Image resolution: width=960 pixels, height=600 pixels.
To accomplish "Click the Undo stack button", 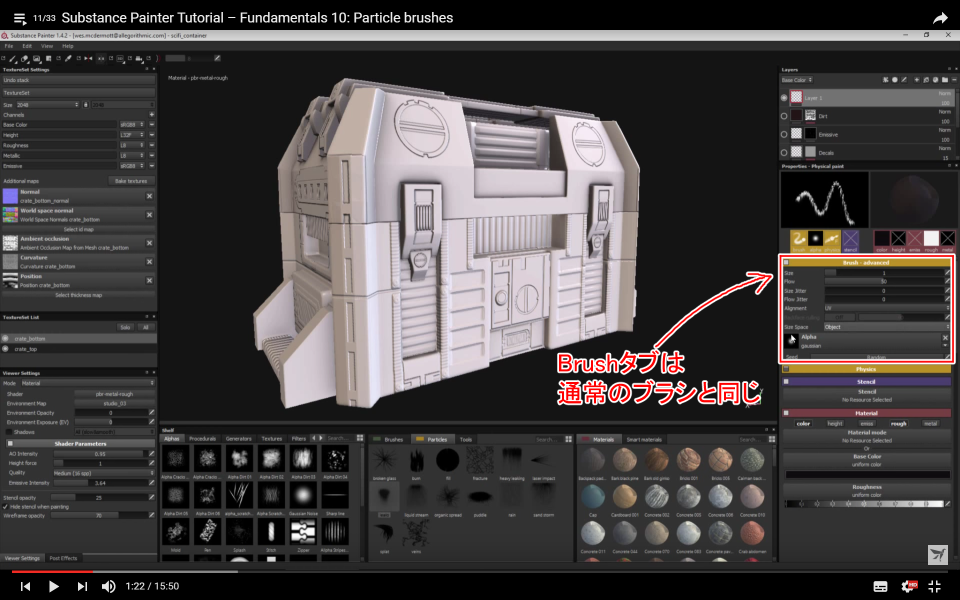I will click(x=78, y=80).
